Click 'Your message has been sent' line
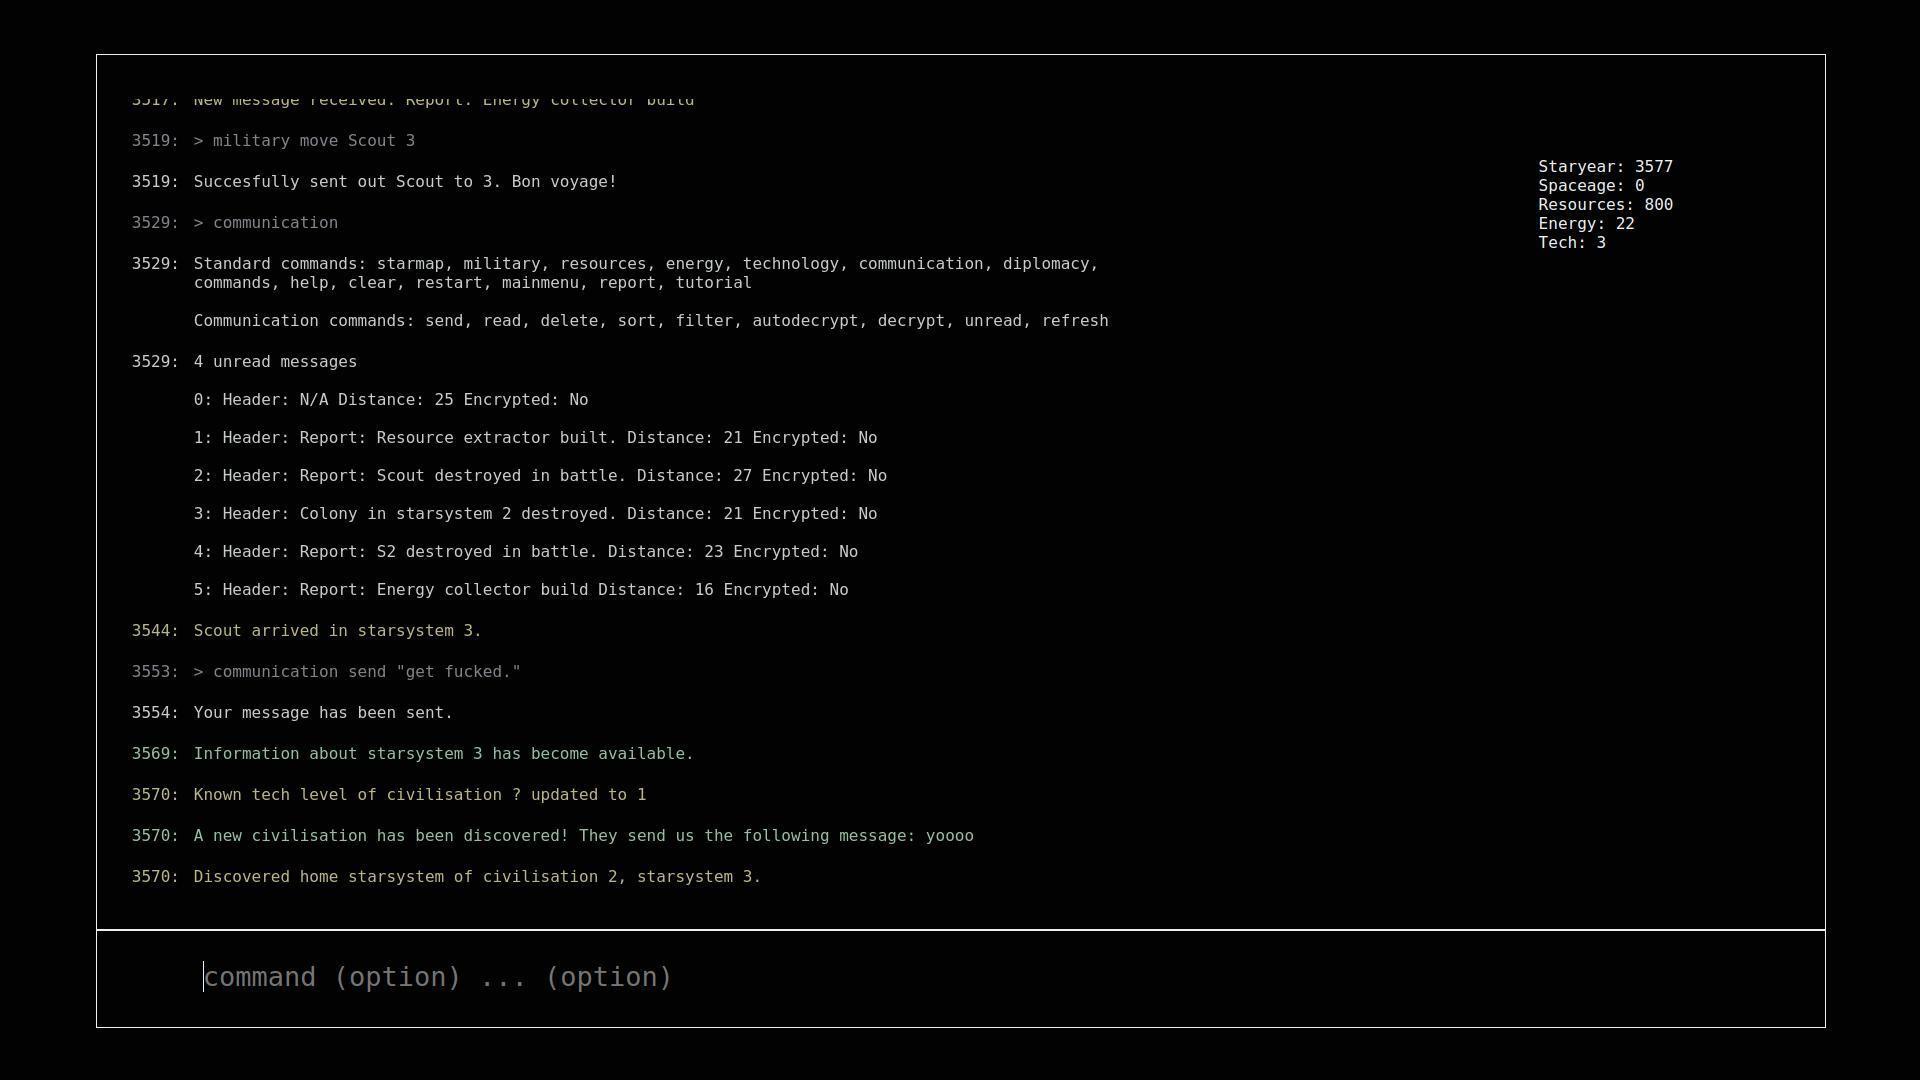Viewport: 1920px width, 1080px height. (x=323, y=713)
